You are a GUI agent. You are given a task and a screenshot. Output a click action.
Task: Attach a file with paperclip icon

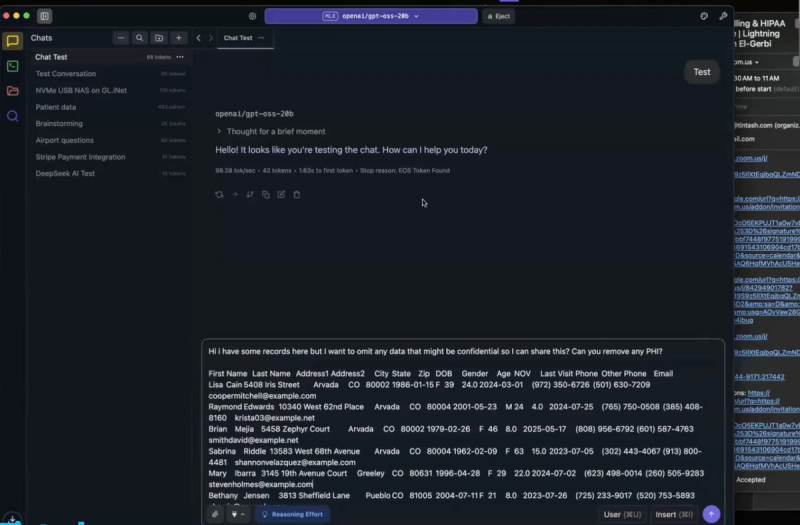pos(215,514)
